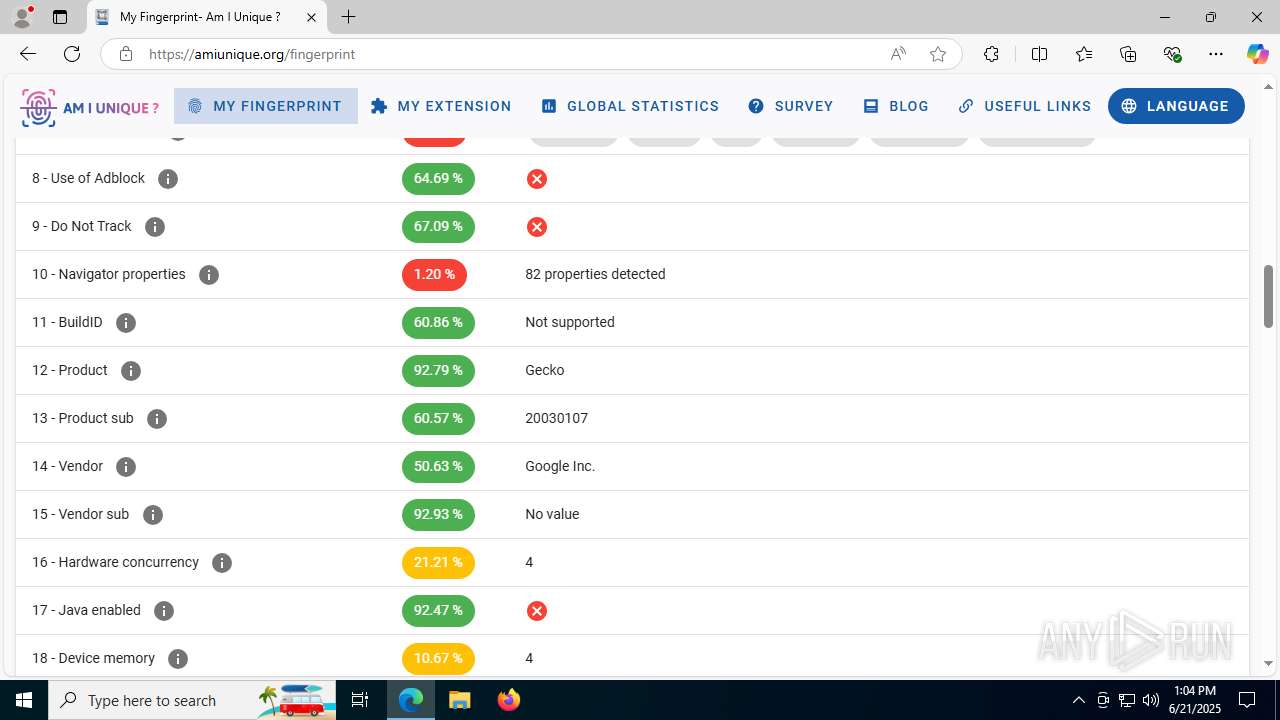Viewport: 1280px width, 720px height.
Task: Open browser Extensions menu
Action: [991, 54]
